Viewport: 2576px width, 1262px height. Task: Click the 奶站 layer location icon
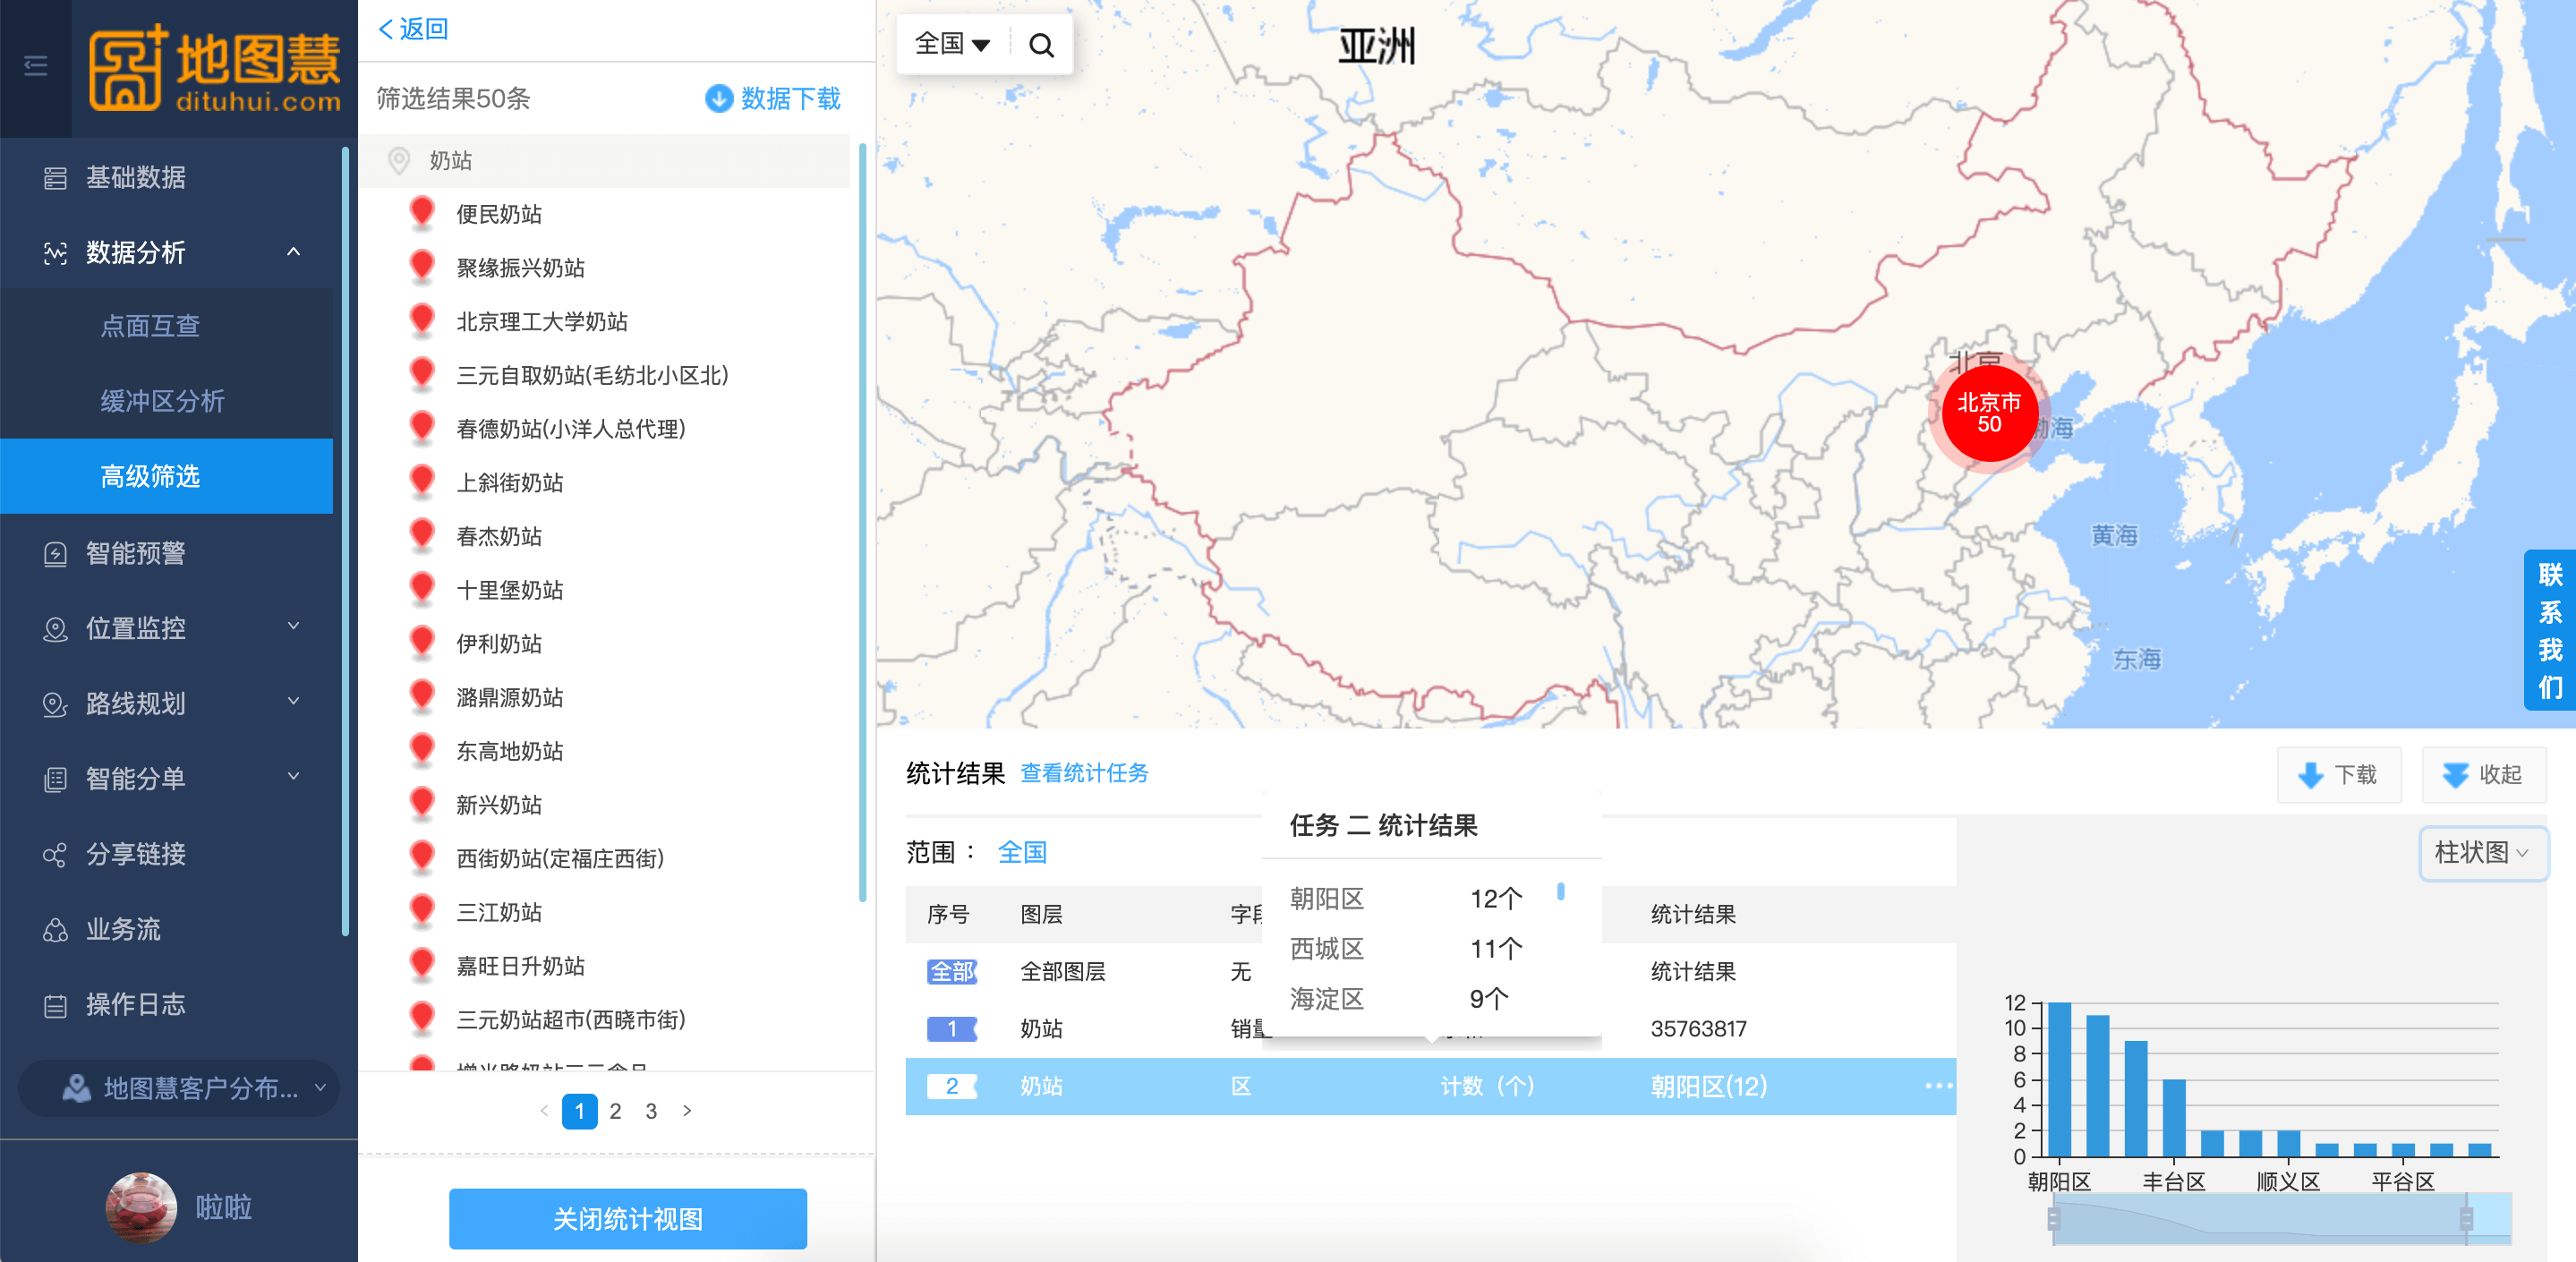pyautogui.click(x=399, y=160)
